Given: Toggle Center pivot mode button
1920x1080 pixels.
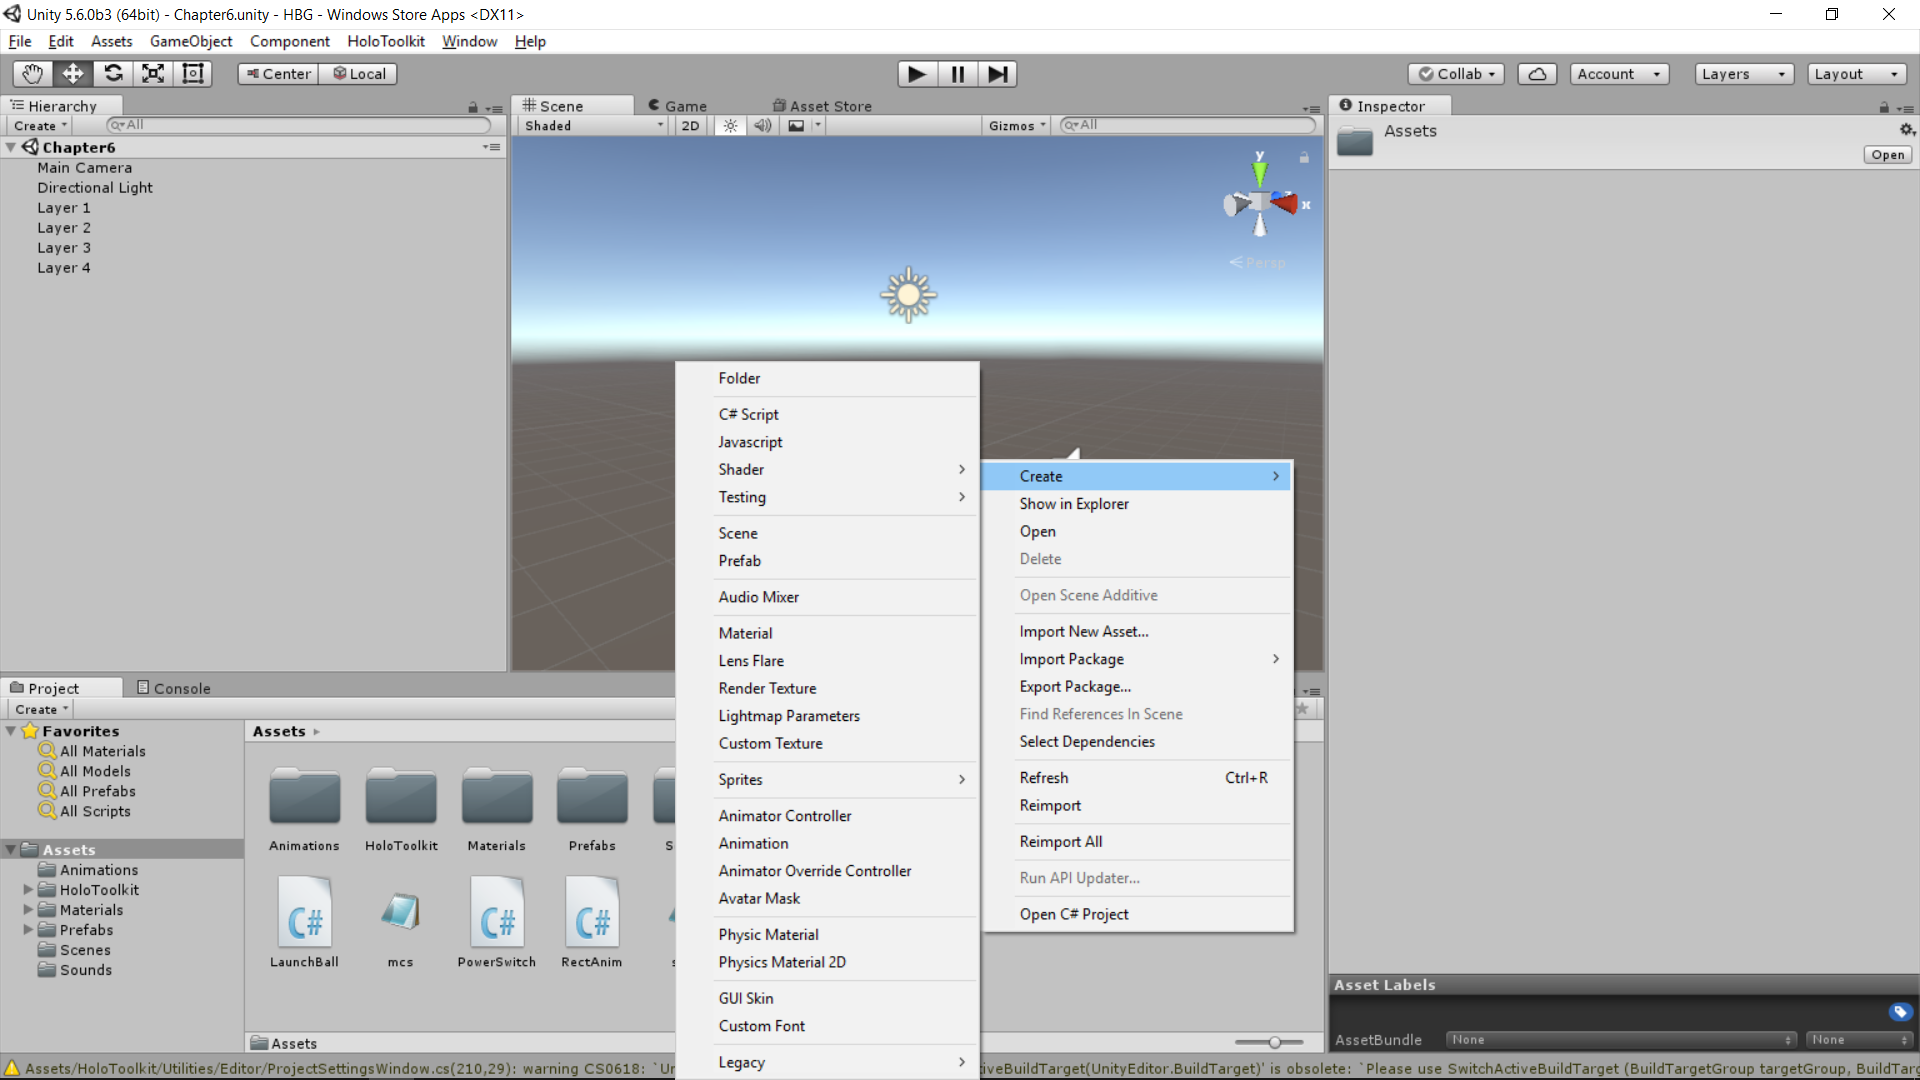Looking at the screenshot, I should [x=279, y=74].
